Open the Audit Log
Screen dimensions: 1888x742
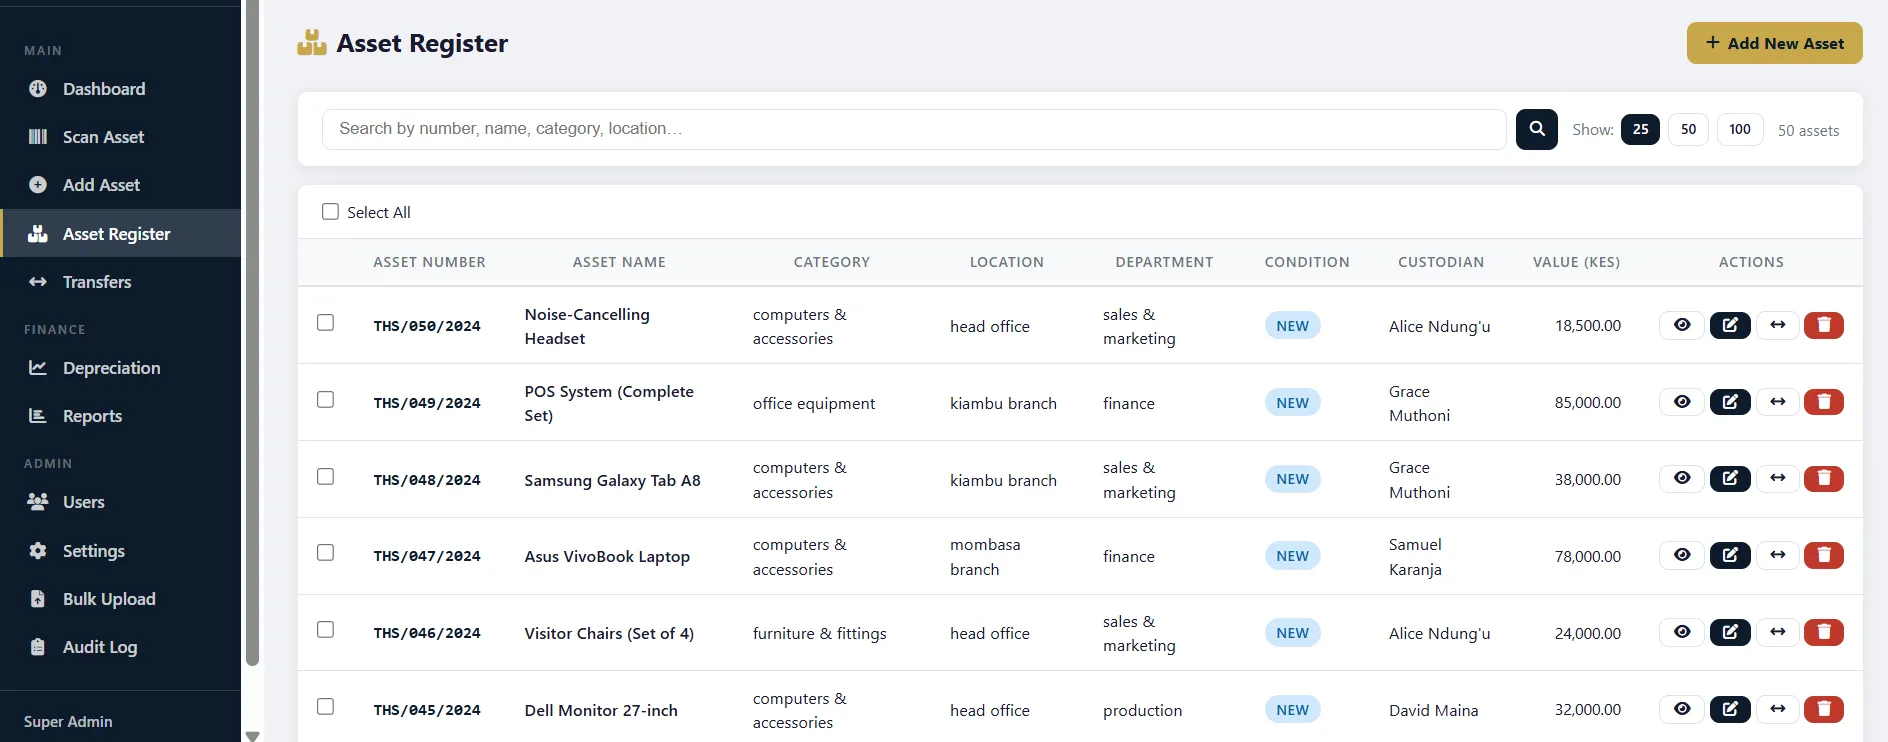[120, 647]
